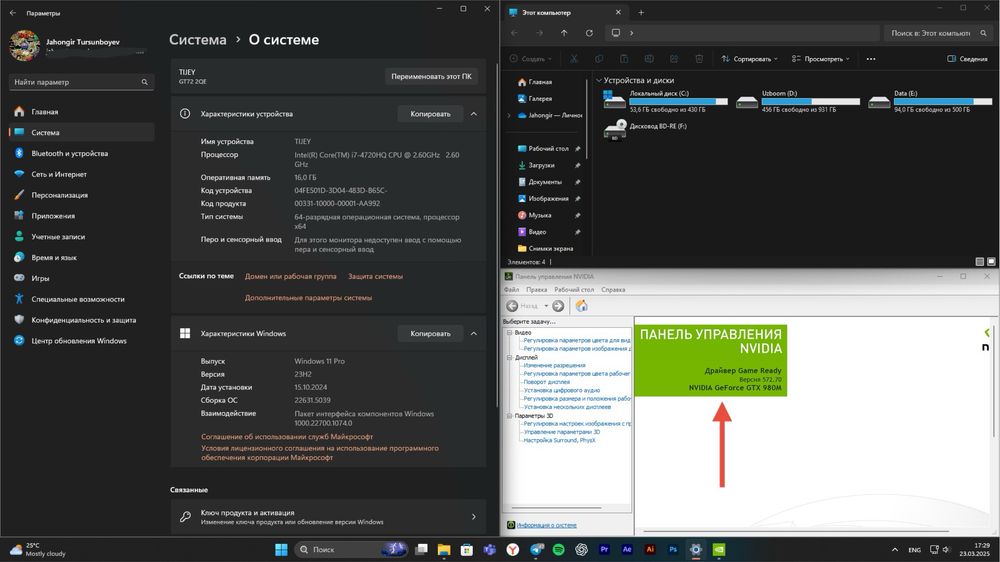Copy Windows specifications with Копировать

pos(430,334)
